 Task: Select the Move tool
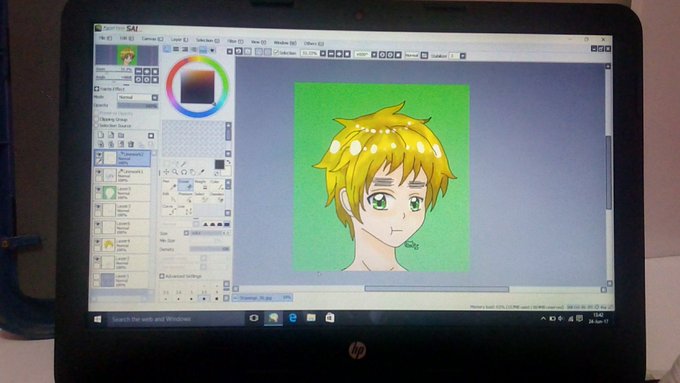point(166,172)
